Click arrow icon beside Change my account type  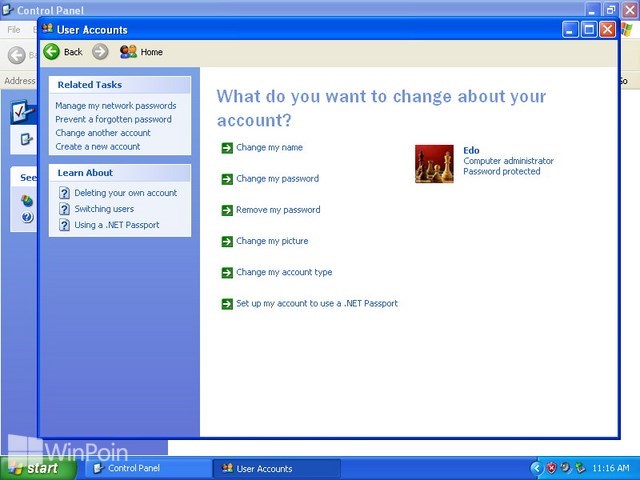(227, 272)
